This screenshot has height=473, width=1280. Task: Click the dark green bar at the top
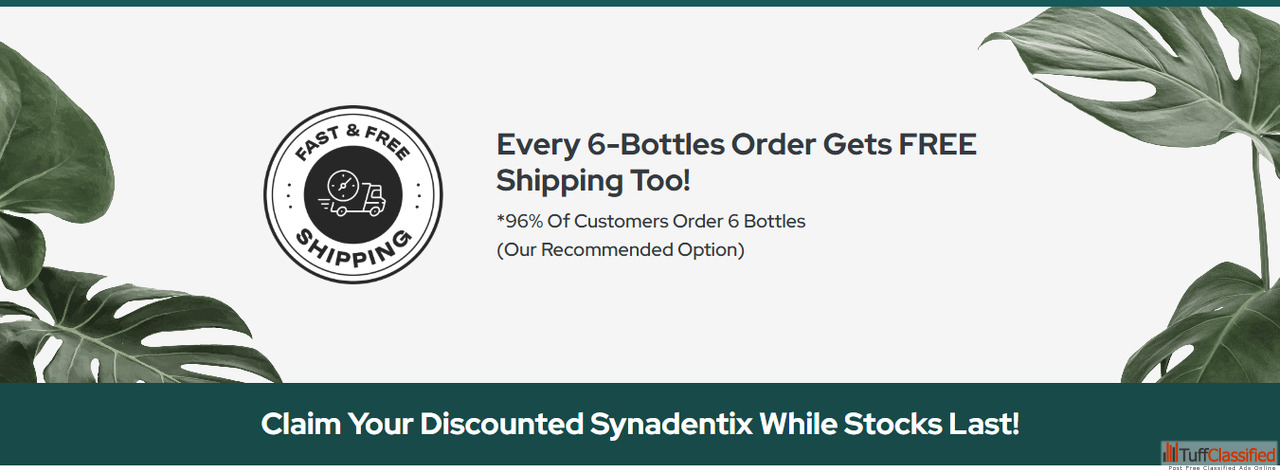(640, 3)
